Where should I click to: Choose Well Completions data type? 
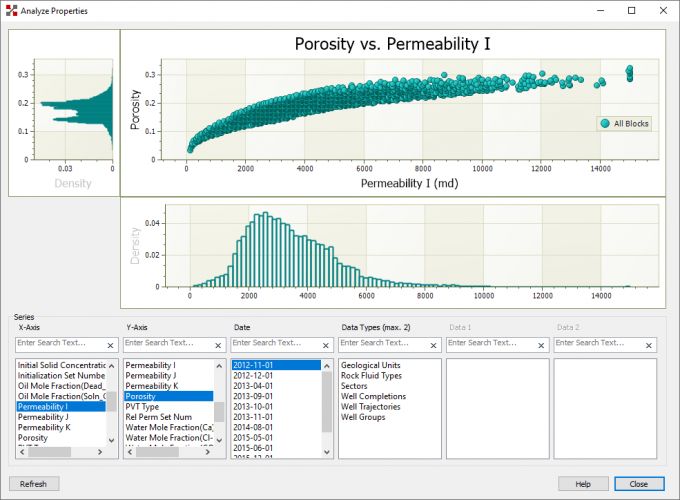(373, 396)
